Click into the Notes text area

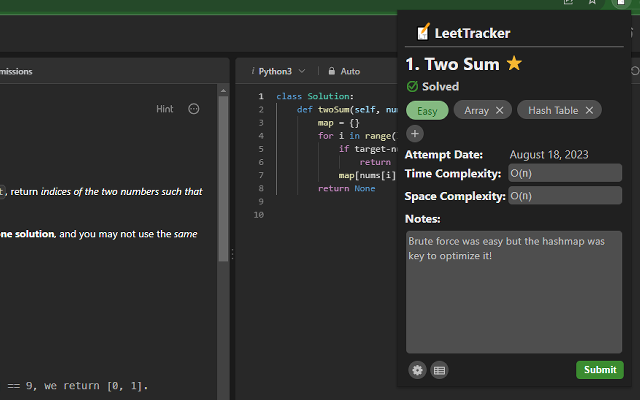514,292
